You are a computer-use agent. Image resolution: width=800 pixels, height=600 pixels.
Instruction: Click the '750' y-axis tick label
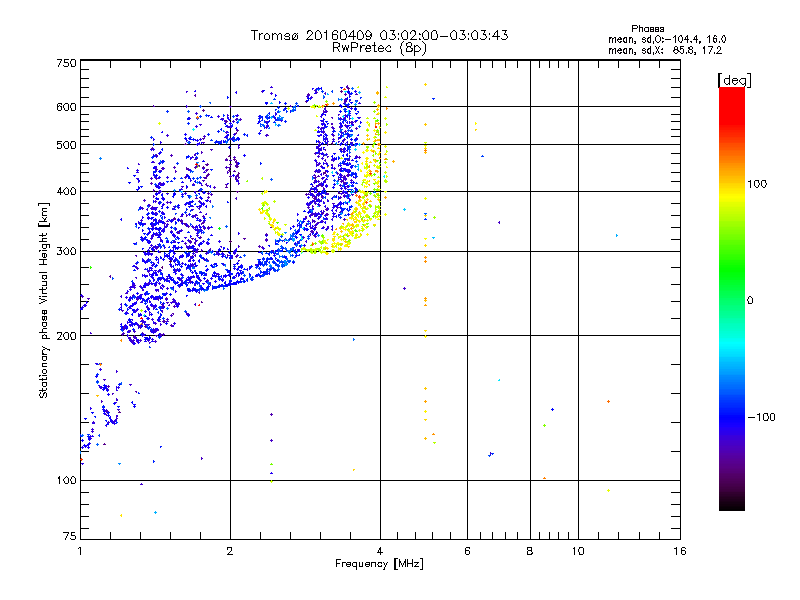pos(66,63)
